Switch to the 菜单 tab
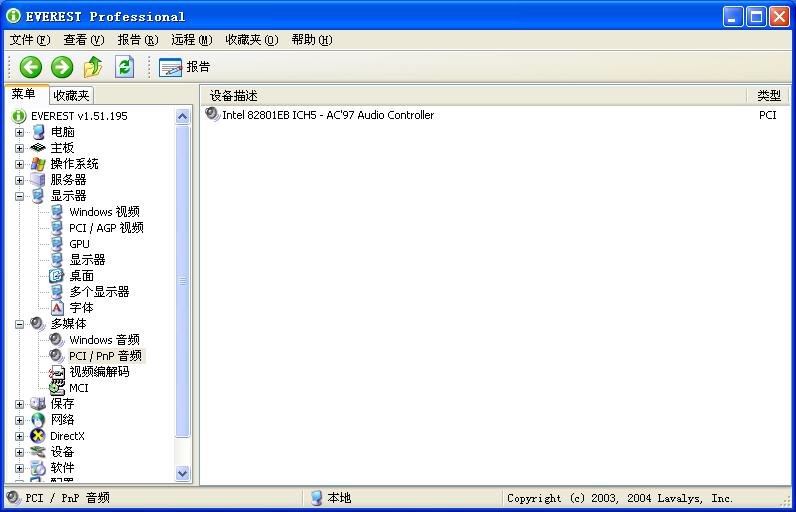 [x=26, y=94]
